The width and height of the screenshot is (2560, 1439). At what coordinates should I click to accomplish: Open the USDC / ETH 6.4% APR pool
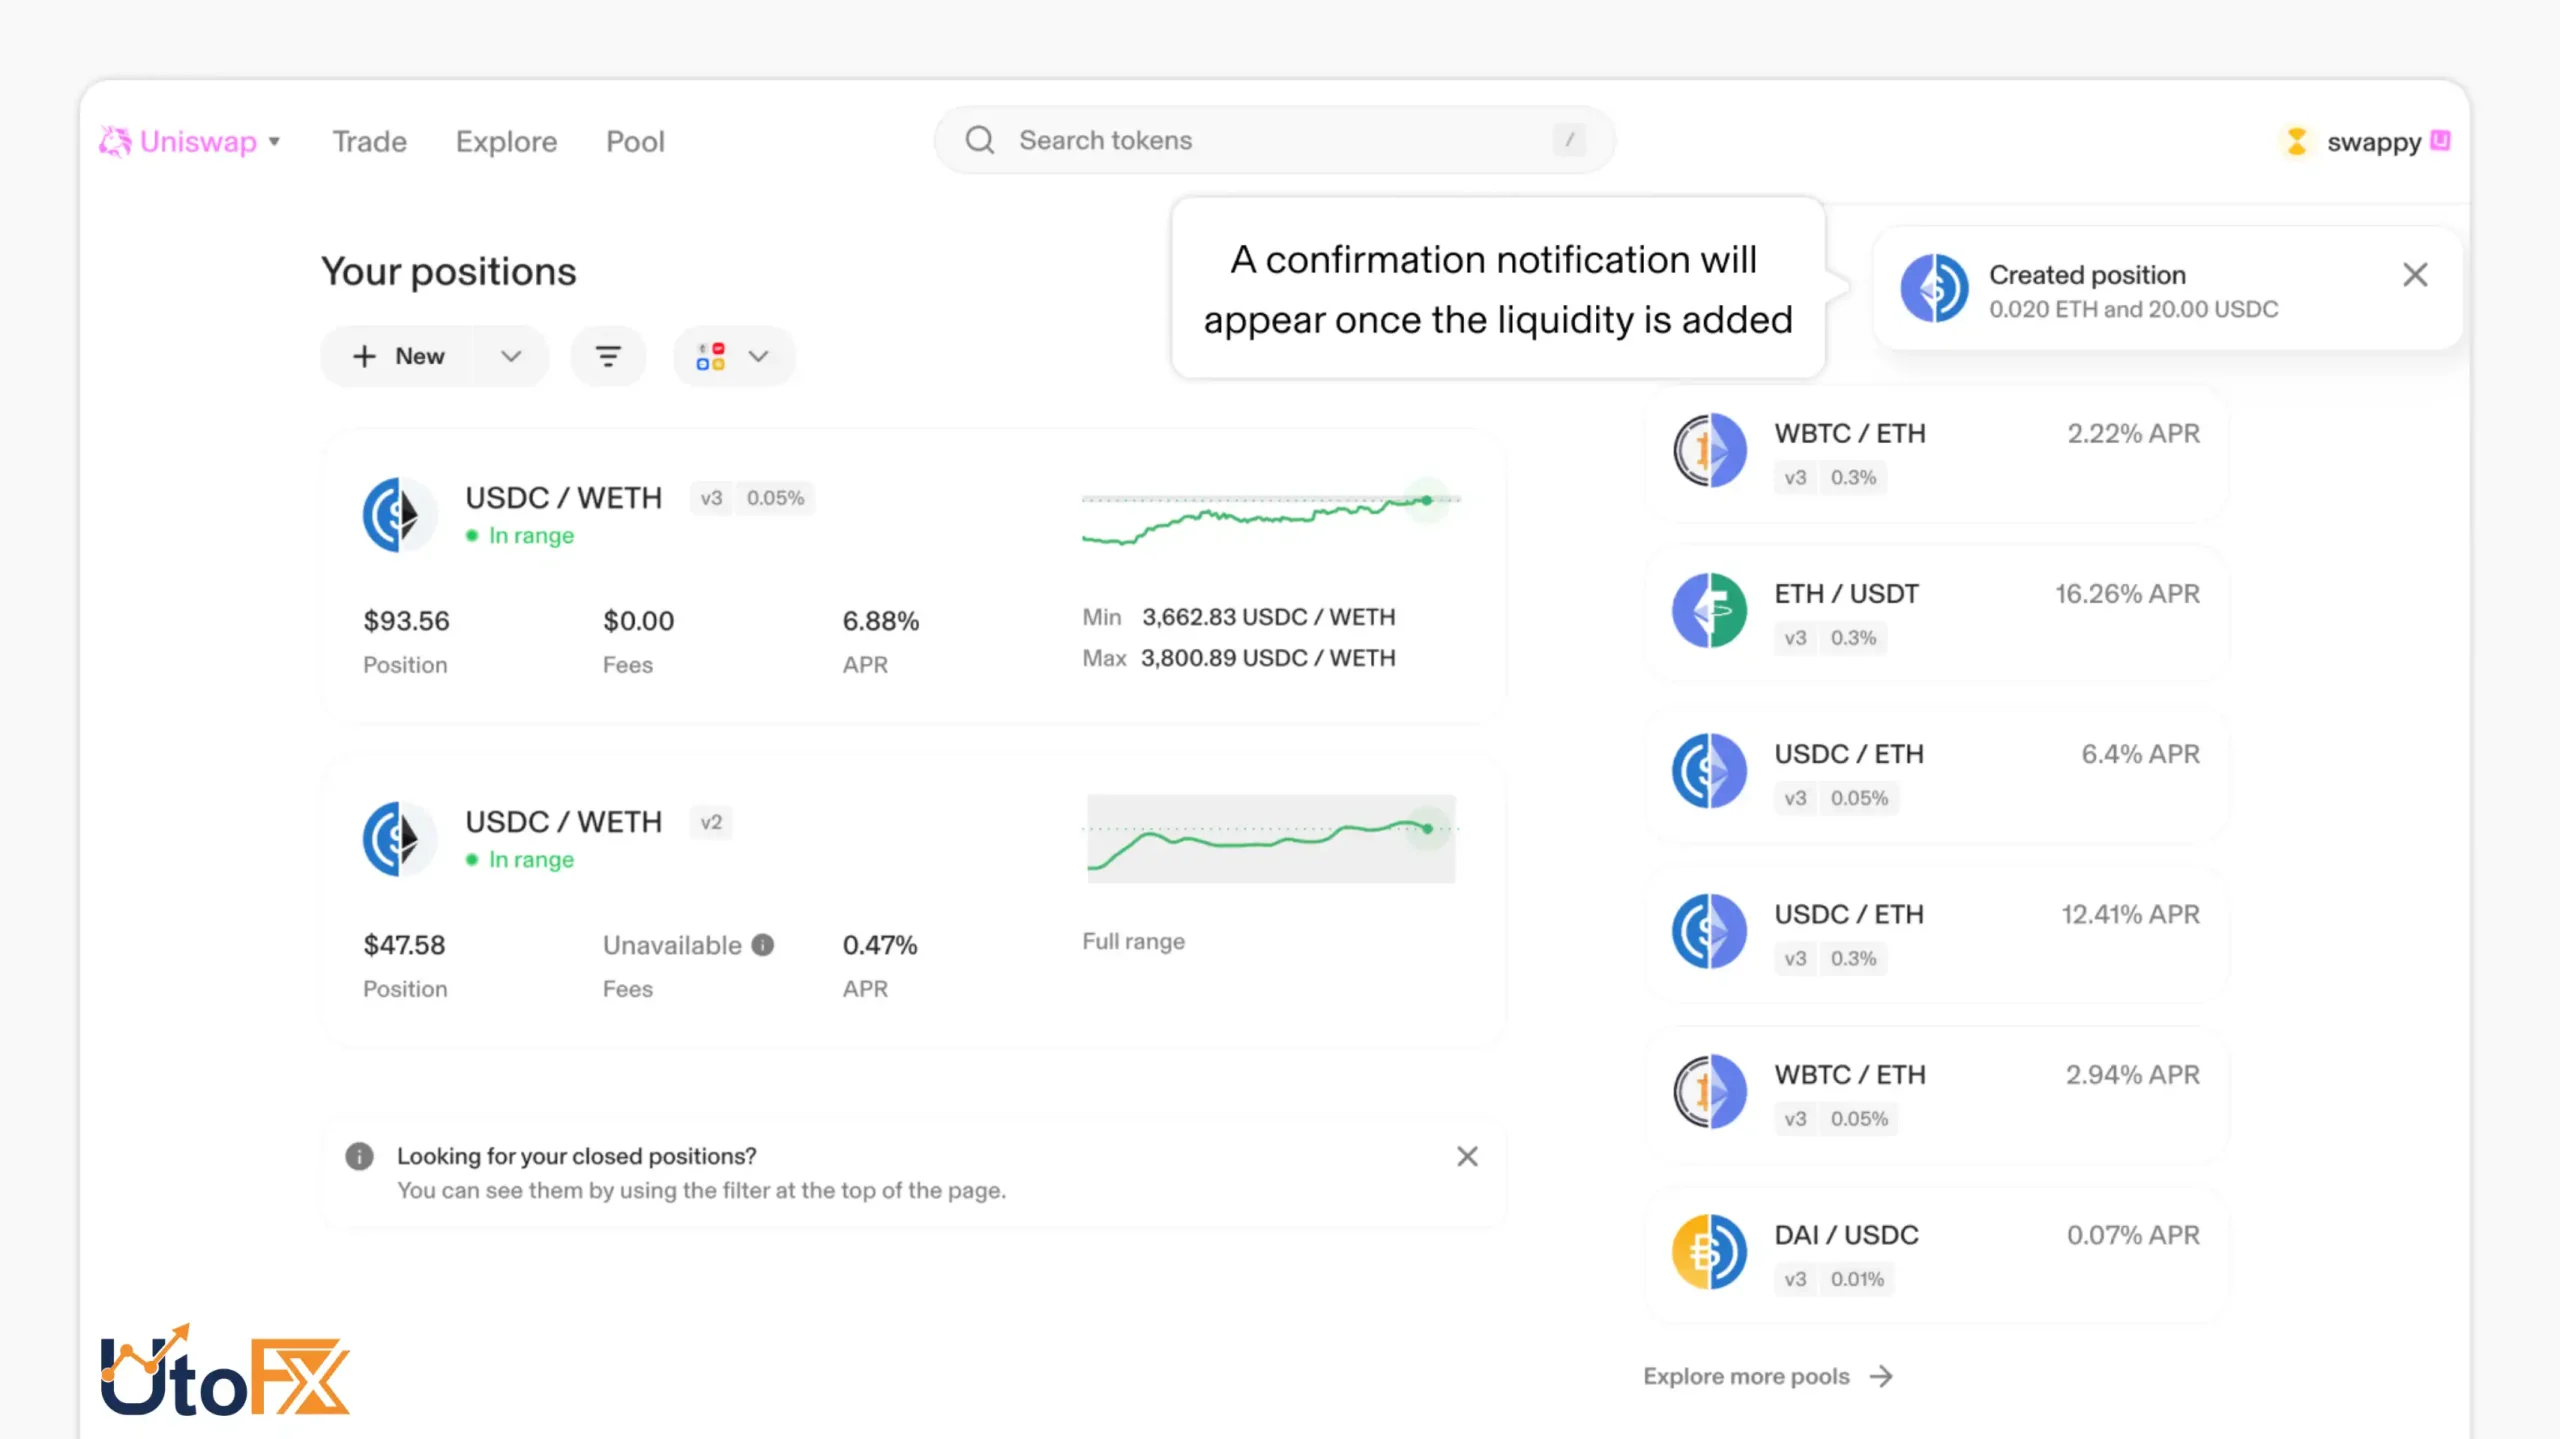click(1936, 773)
